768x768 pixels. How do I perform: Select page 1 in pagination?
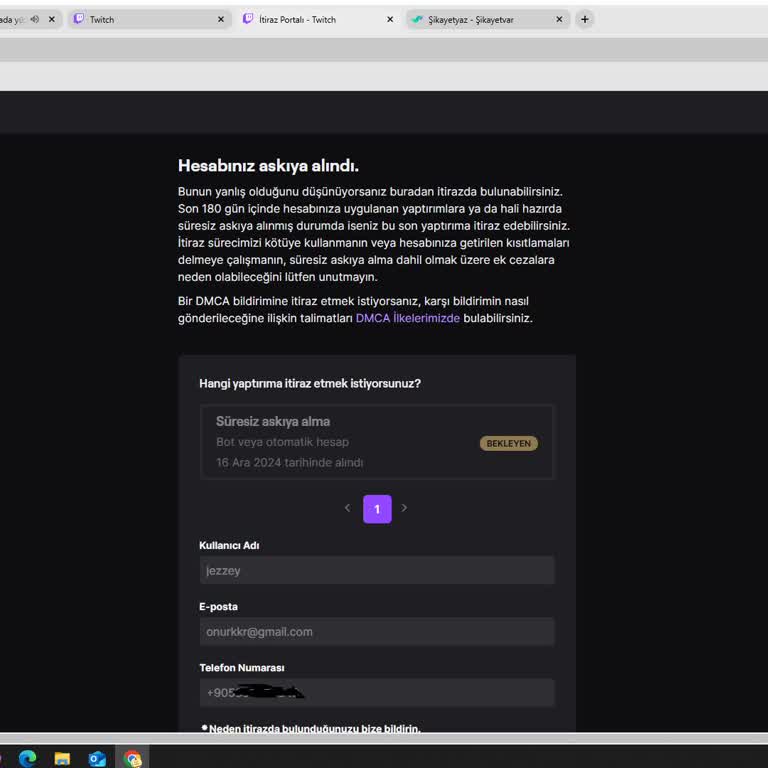[x=377, y=509]
